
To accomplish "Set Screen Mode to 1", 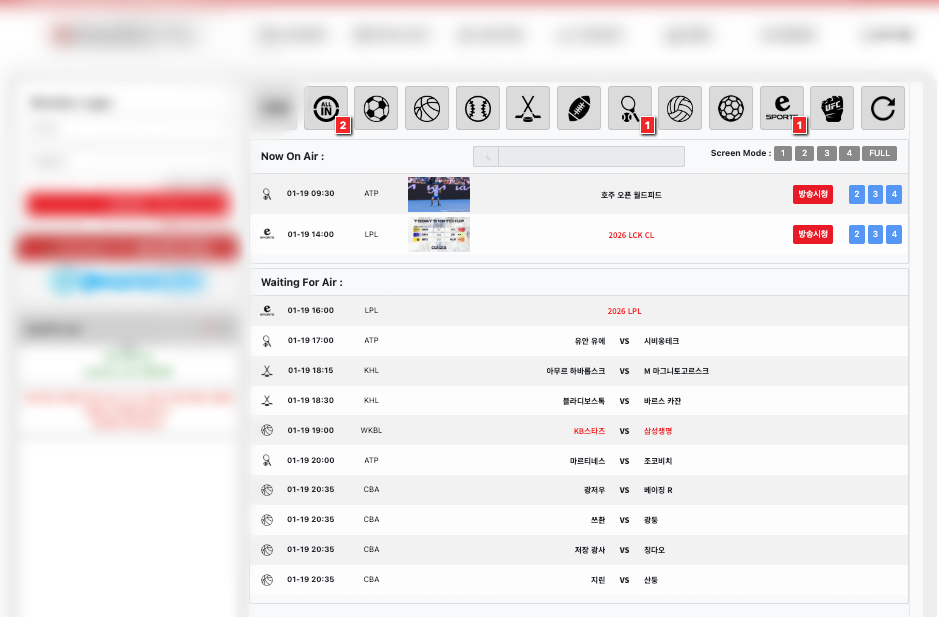I will click(782, 154).
